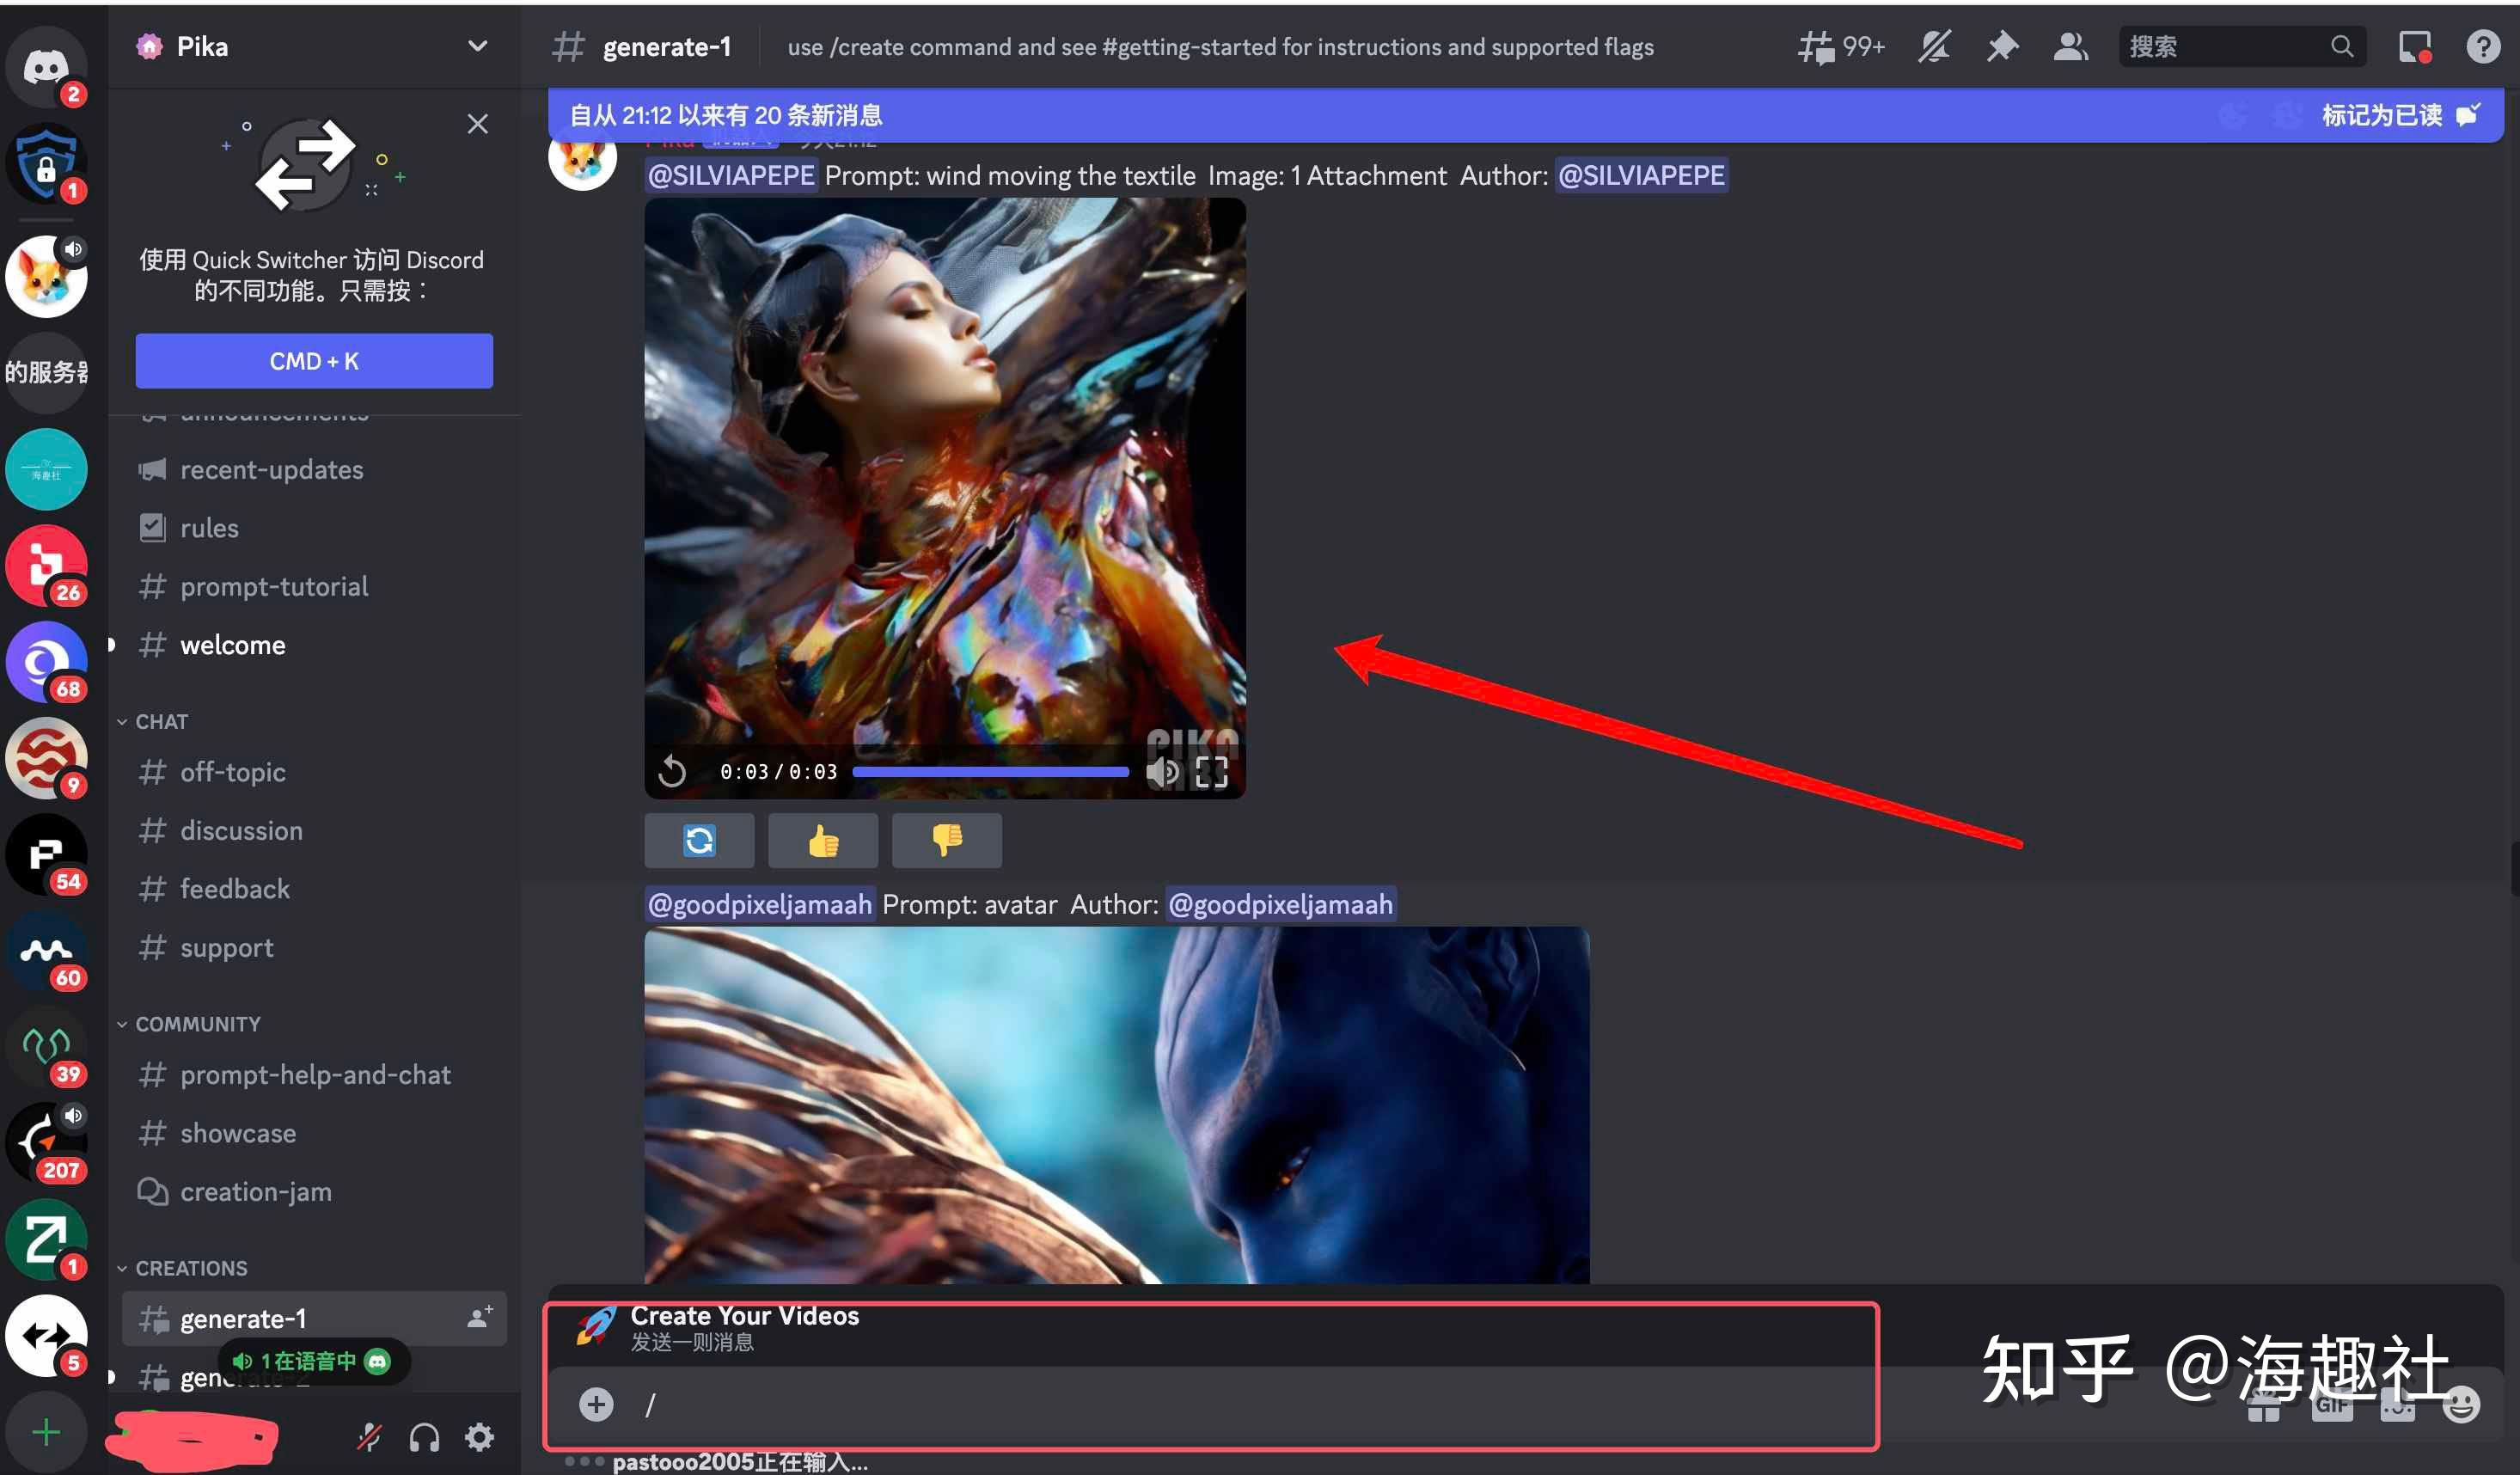This screenshot has height=1475, width=2520.
Task: Toggle channel notification mute bell
Action: pos(1933,46)
